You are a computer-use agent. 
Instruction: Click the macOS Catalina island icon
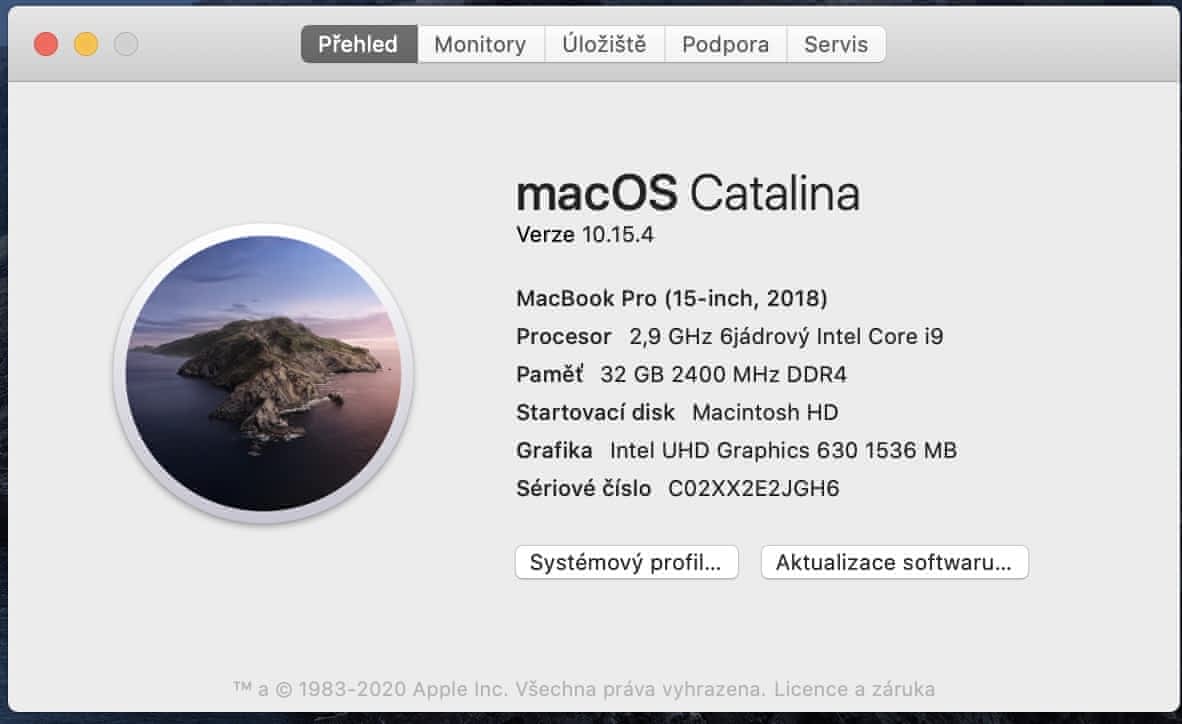tap(264, 374)
